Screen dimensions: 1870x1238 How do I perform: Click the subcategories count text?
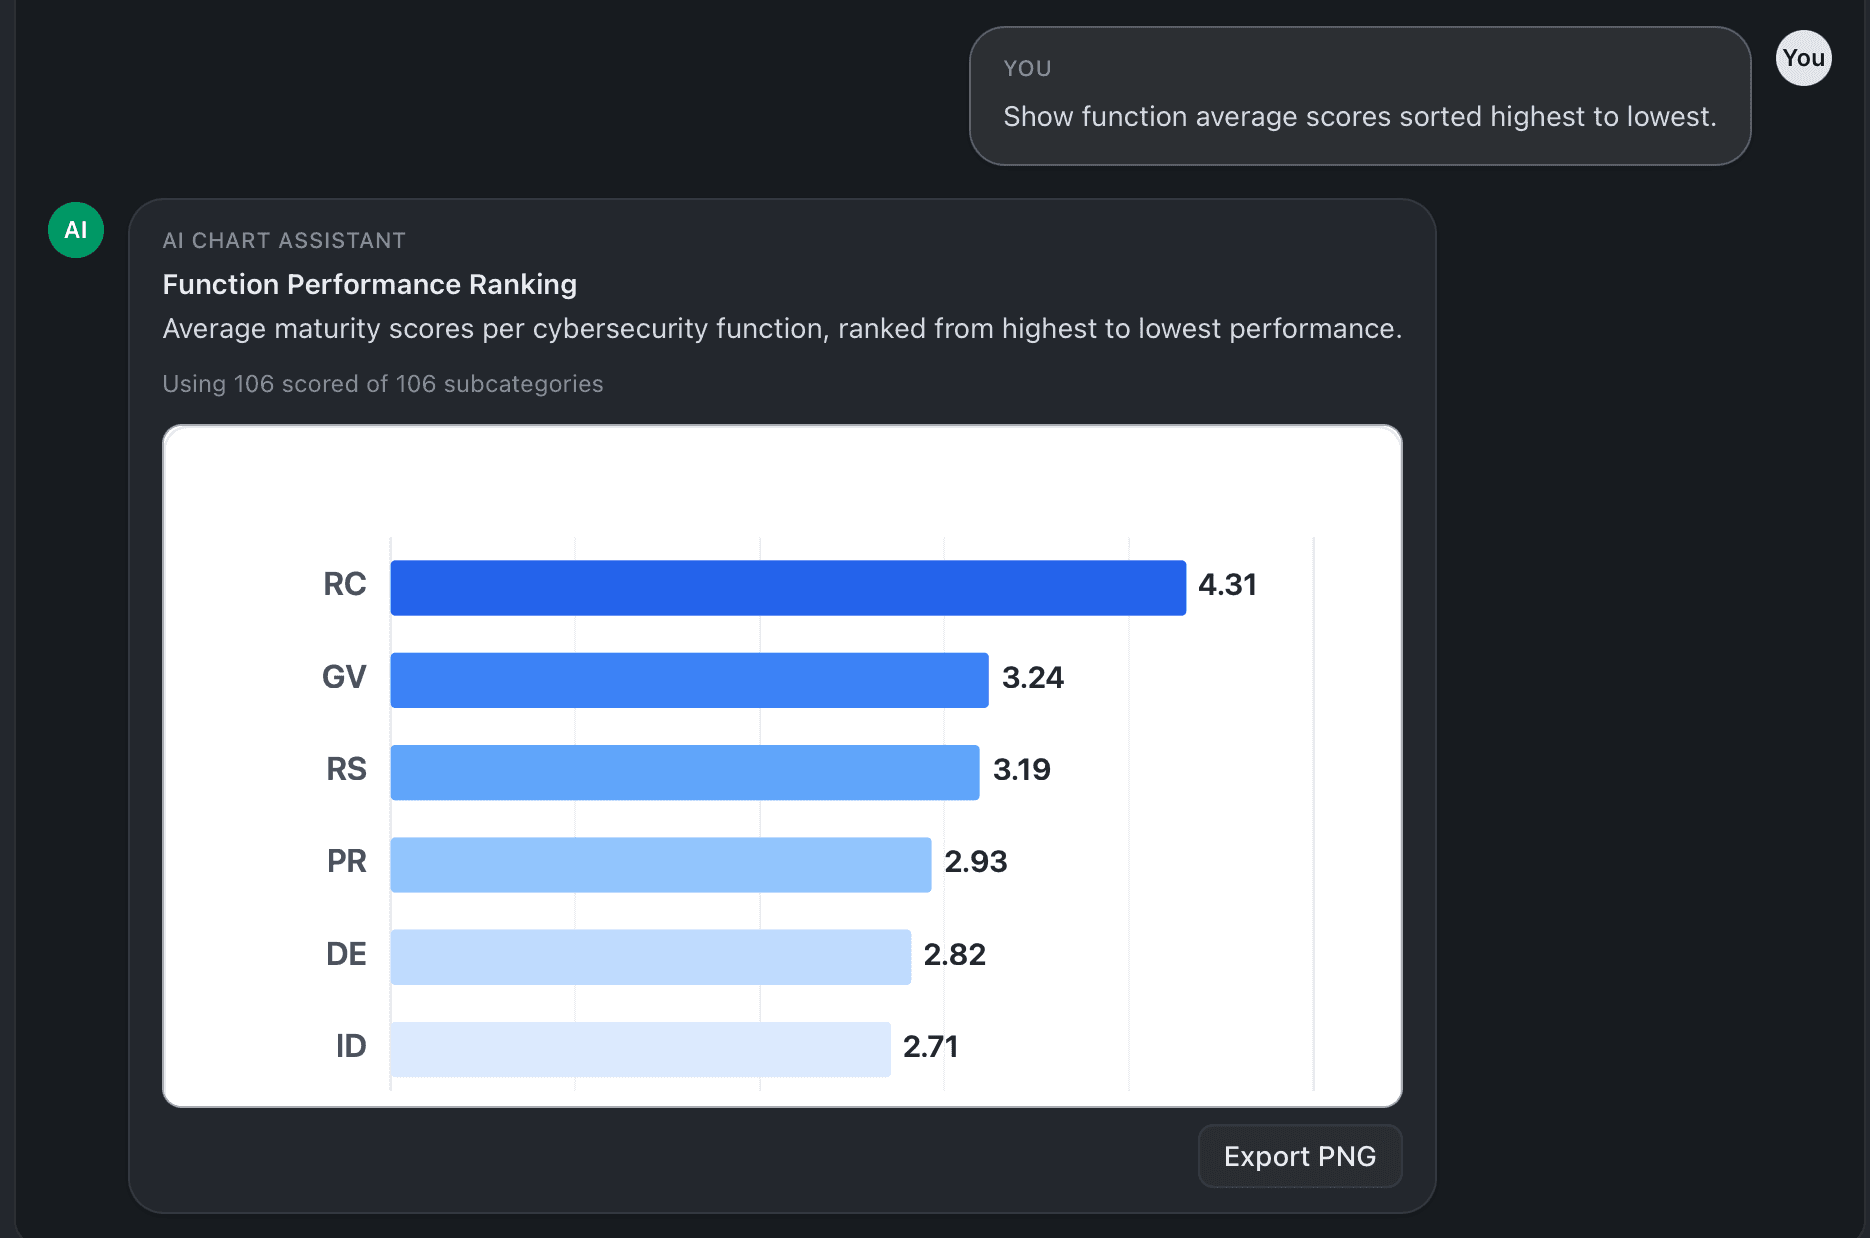383,383
